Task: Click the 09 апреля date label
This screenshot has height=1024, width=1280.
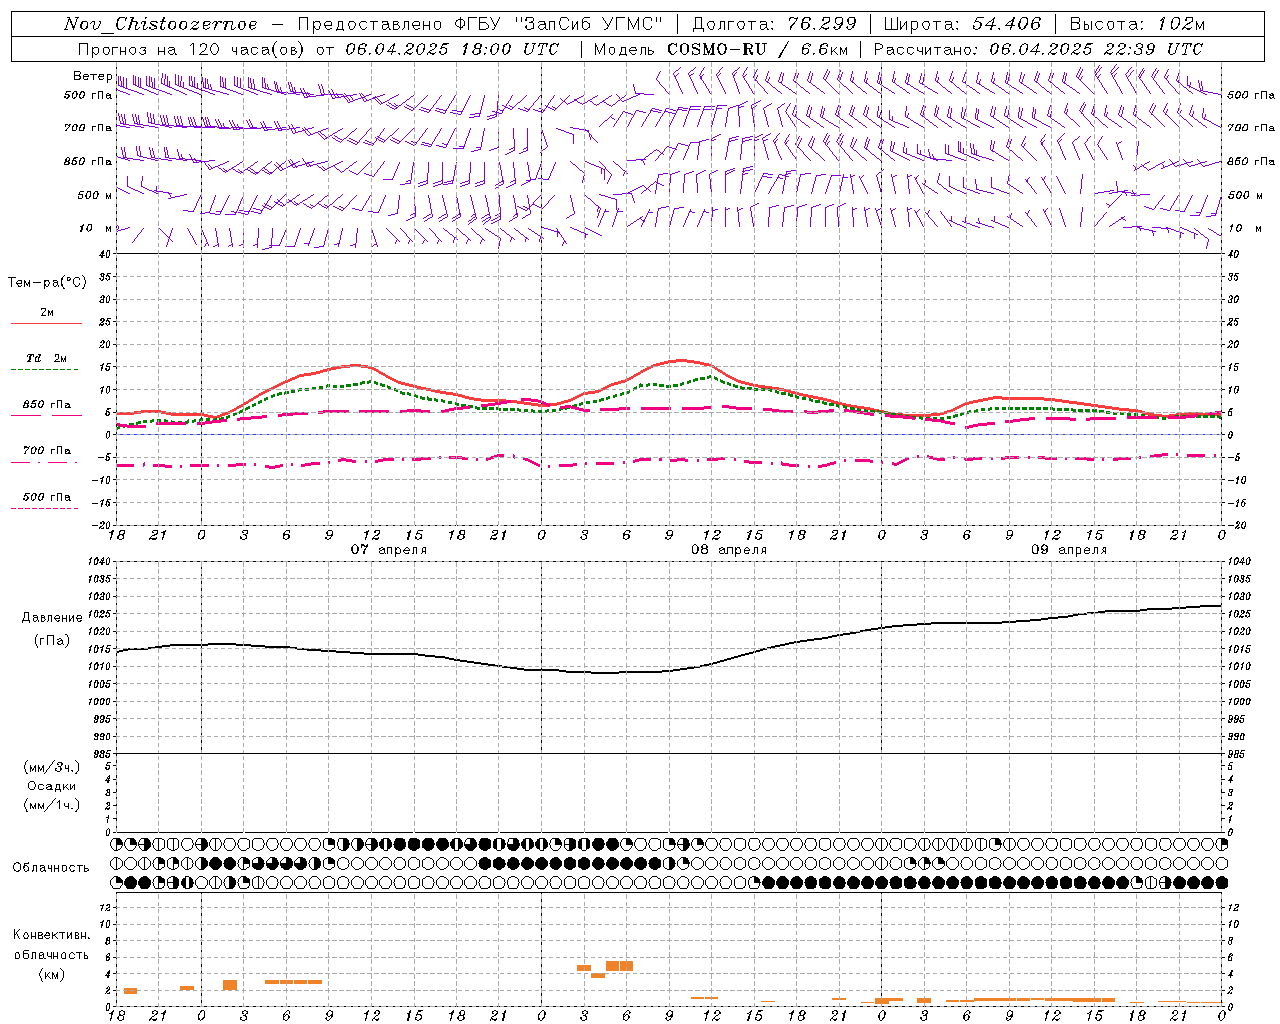Action: (x=1069, y=550)
